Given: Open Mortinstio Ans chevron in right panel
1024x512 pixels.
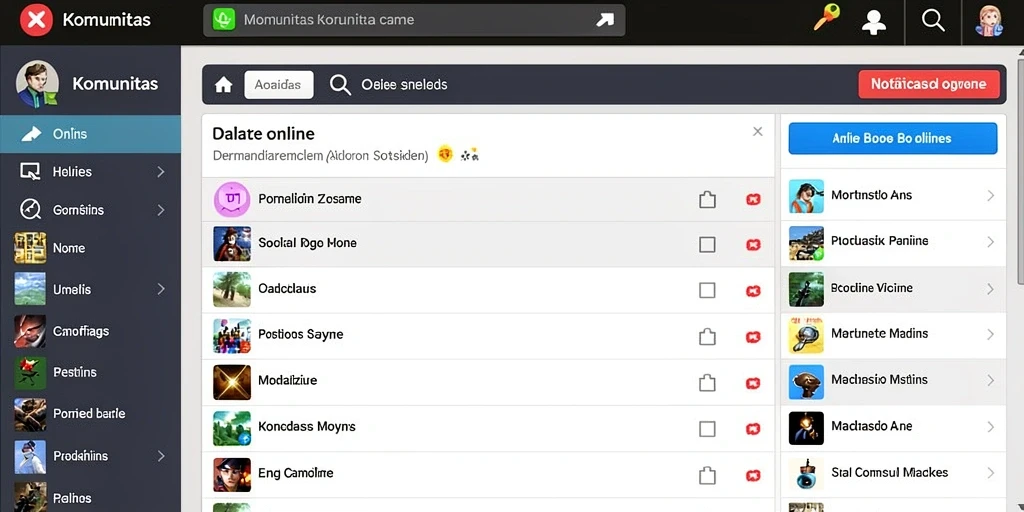Looking at the screenshot, I should tap(991, 195).
